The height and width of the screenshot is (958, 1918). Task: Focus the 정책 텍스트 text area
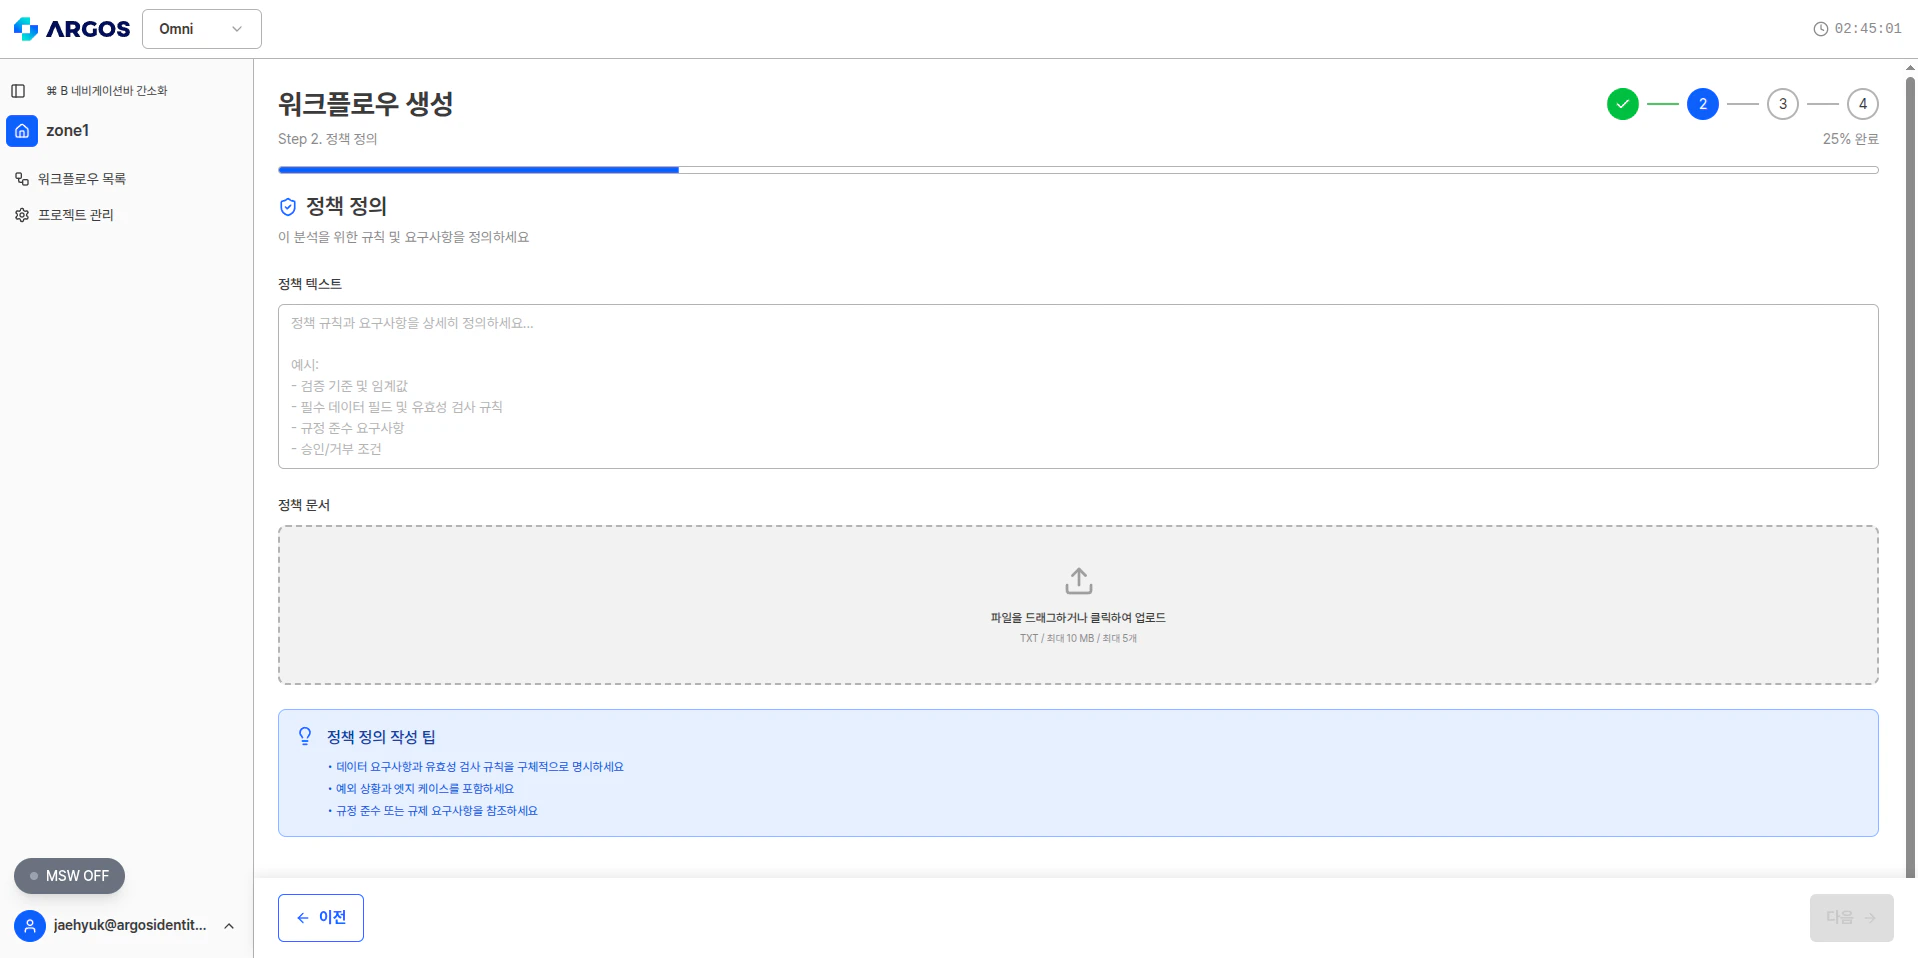coord(1078,387)
